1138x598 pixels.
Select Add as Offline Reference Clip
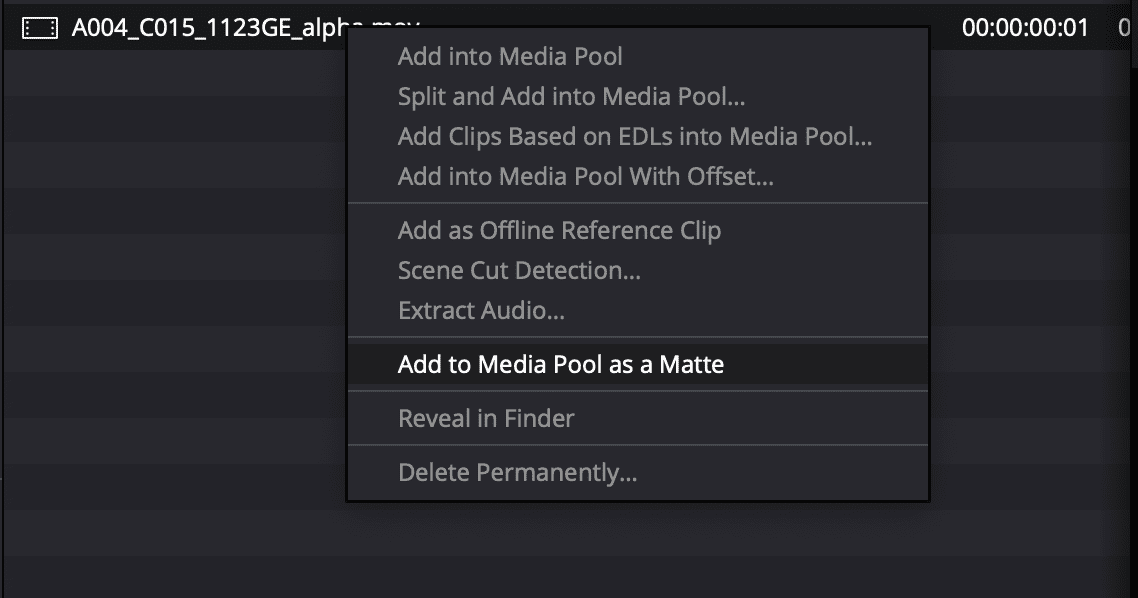[x=559, y=231]
